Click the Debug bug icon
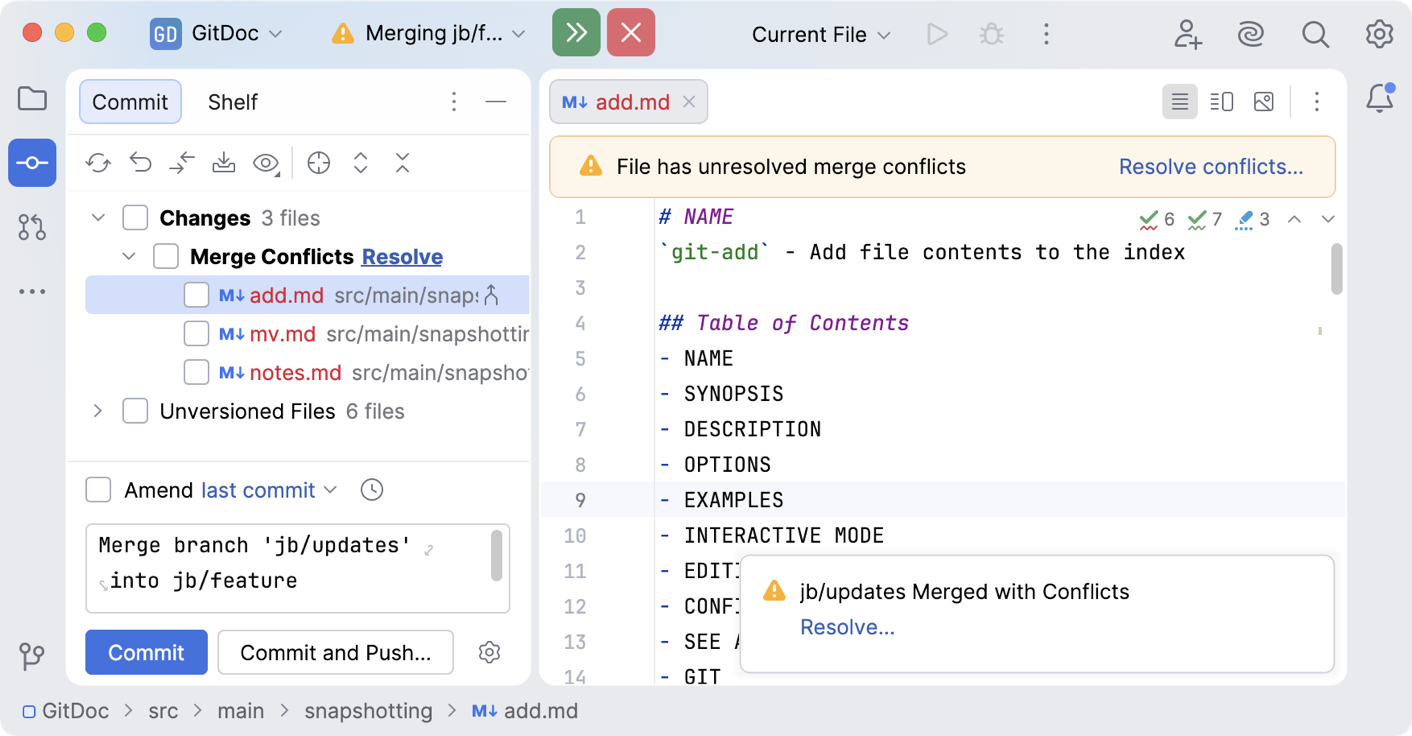 point(992,34)
